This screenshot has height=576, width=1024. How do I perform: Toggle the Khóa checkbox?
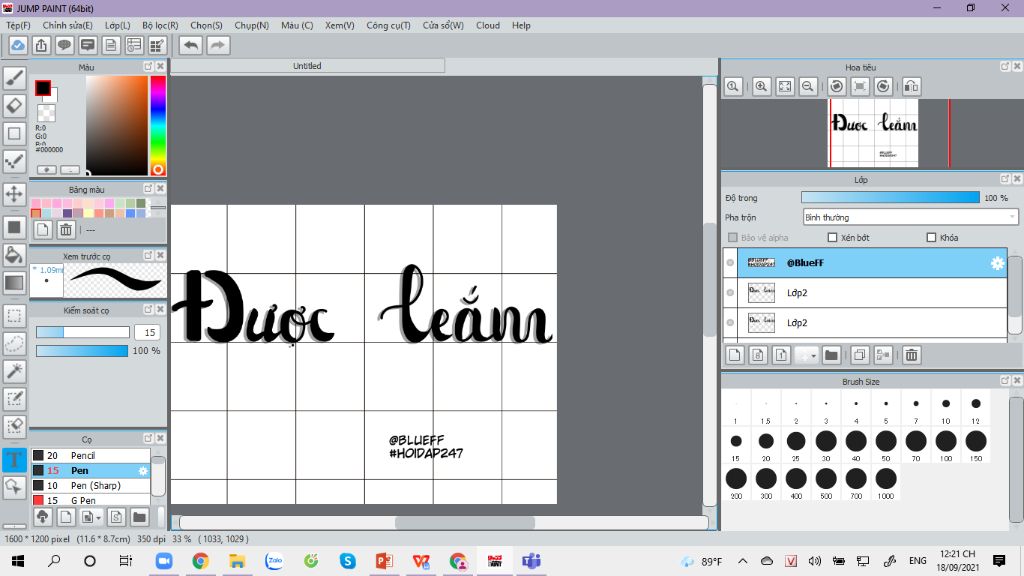tap(931, 238)
